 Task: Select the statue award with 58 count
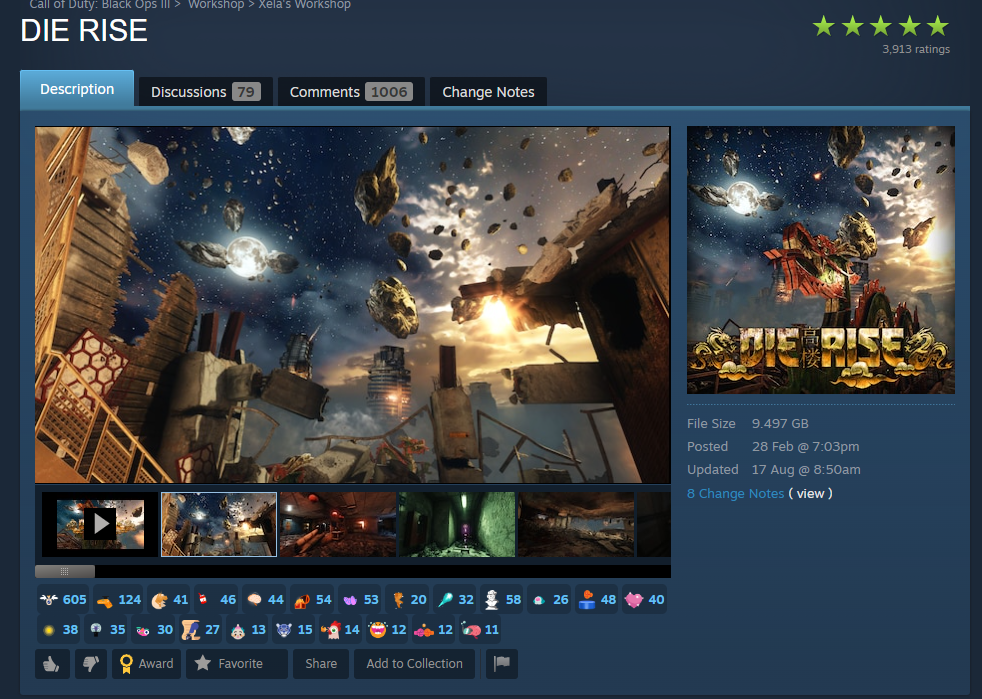(503, 600)
